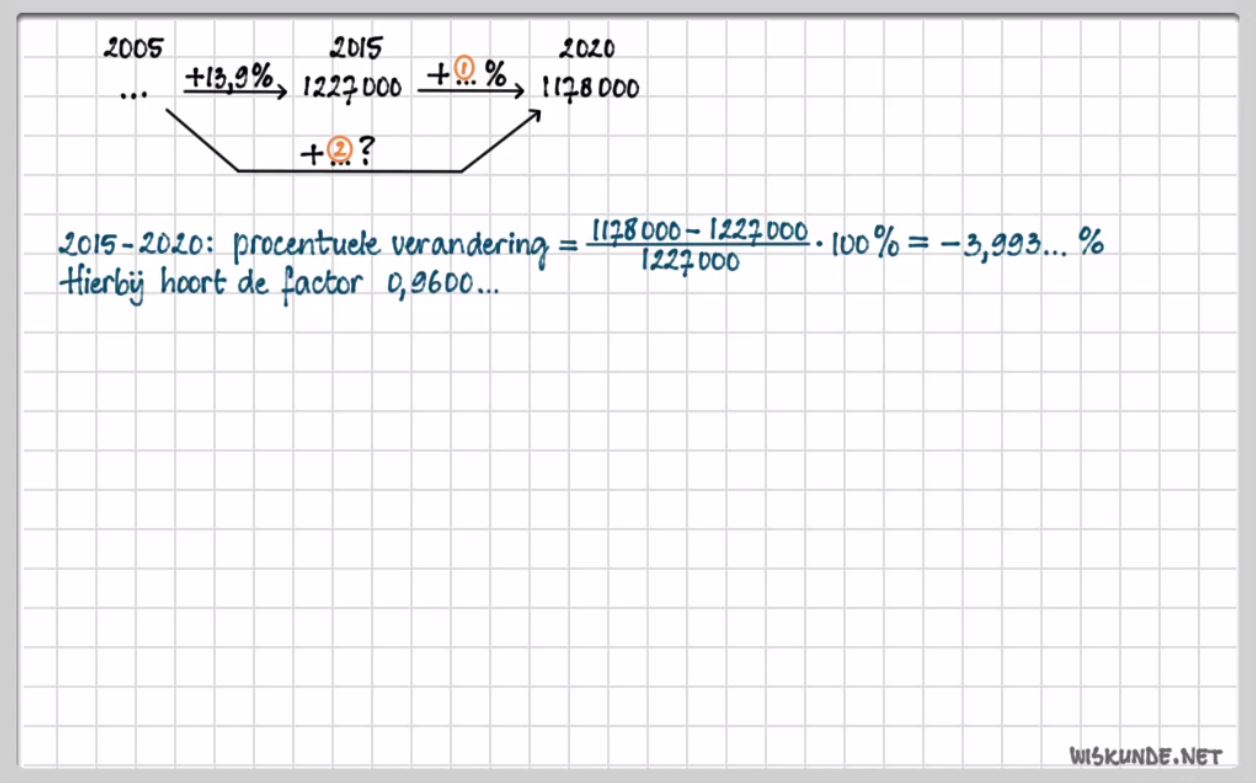Click the words "procentuele verandering"

tap(390, 247)
